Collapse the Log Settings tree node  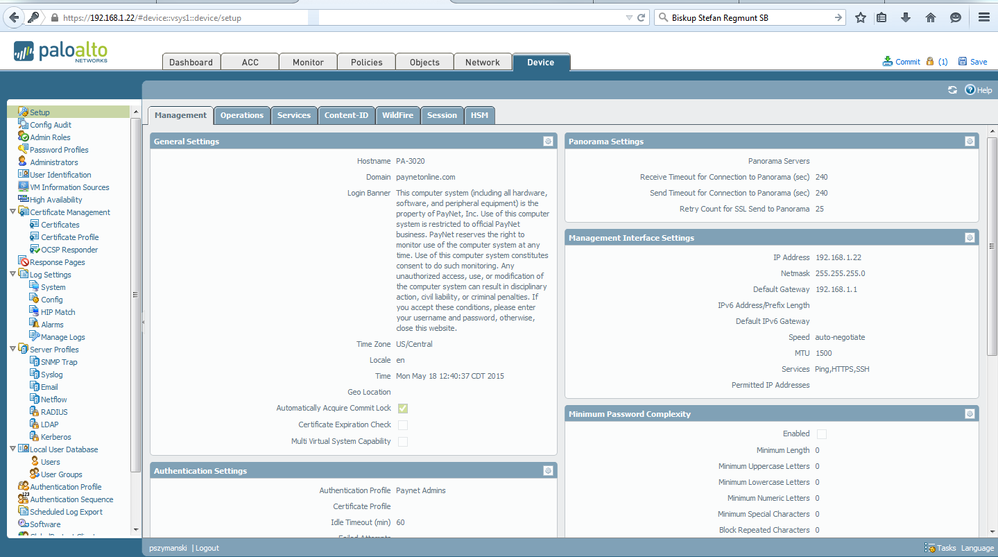[x=13, y=274]
